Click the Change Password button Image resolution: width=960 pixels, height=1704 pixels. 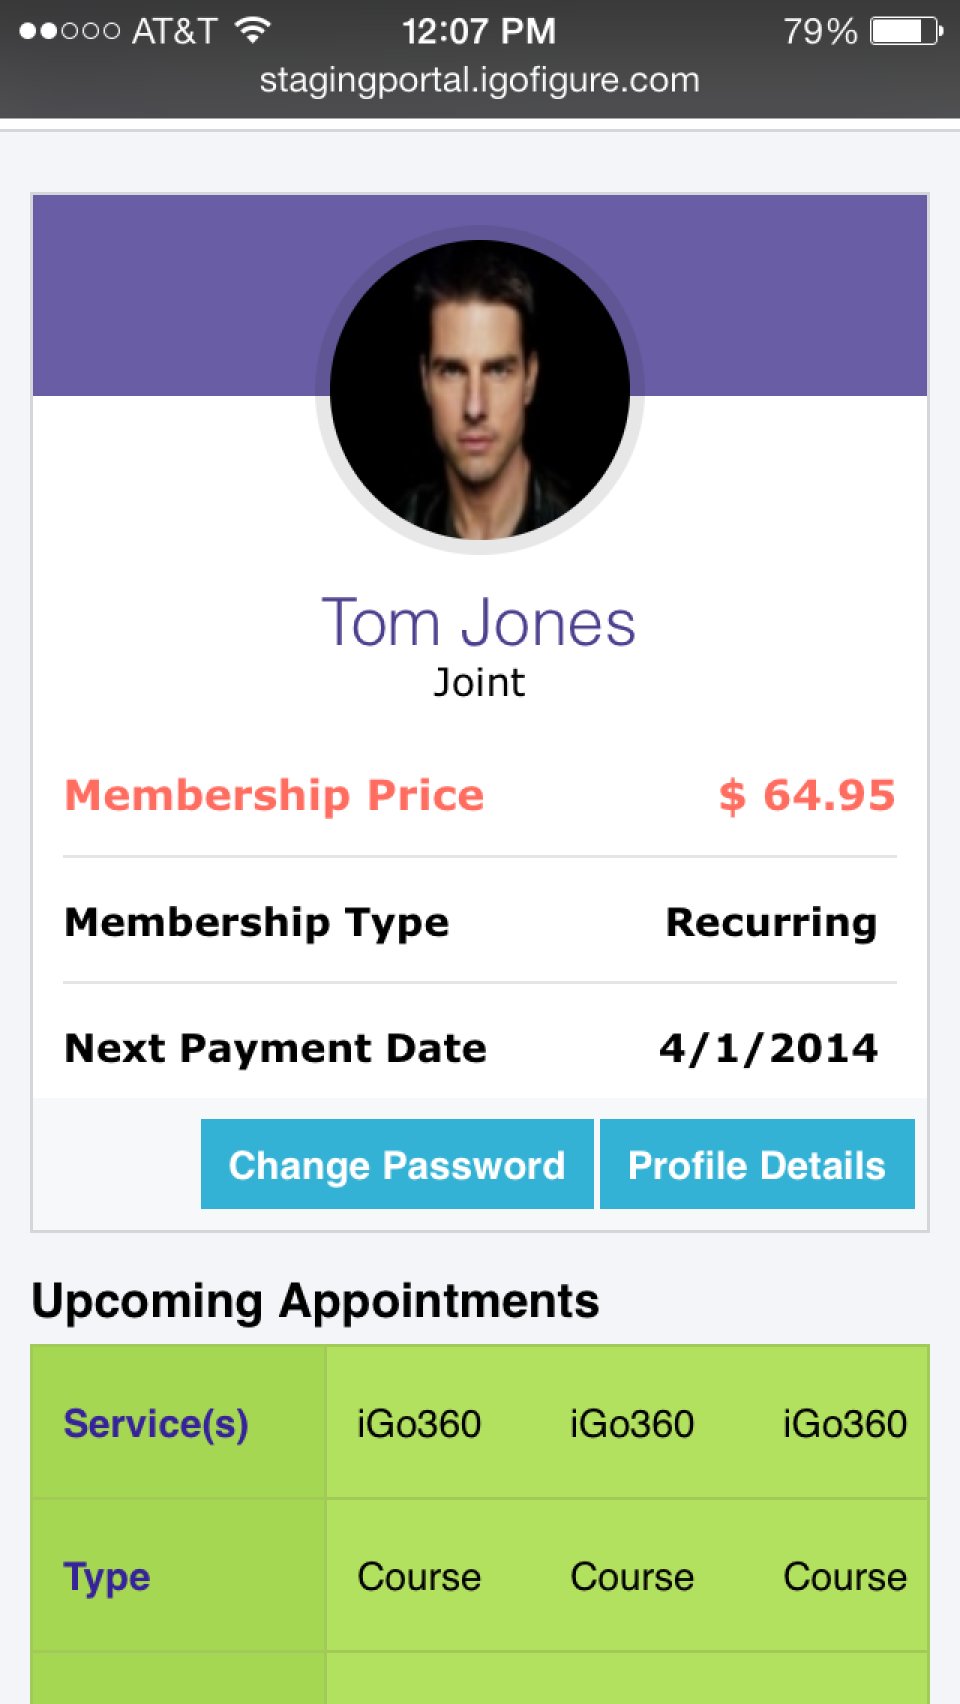(x=397, y=1165)
